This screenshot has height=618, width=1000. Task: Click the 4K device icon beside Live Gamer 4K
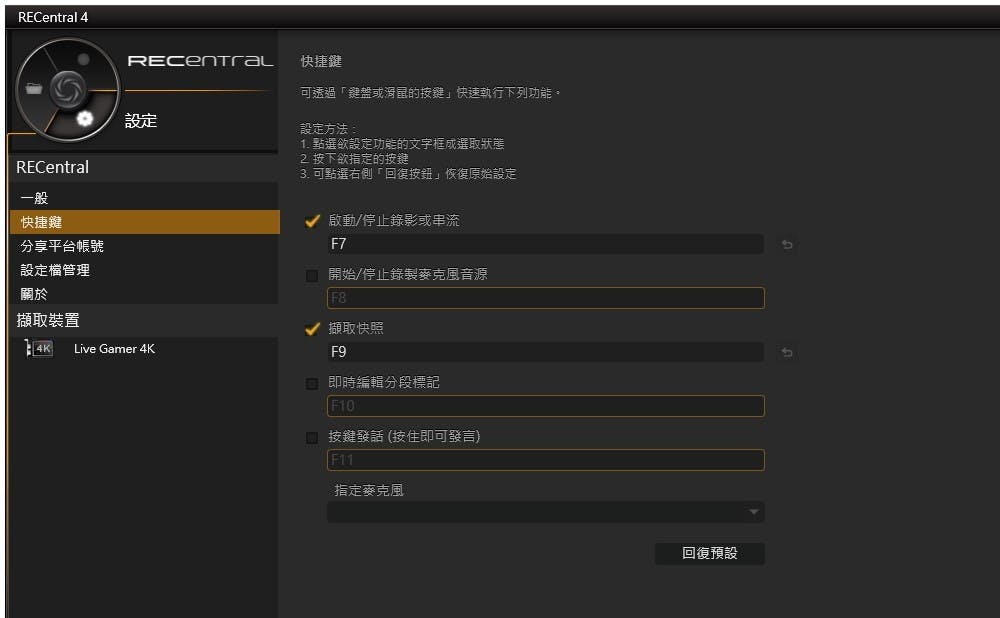tap(40, 348)
